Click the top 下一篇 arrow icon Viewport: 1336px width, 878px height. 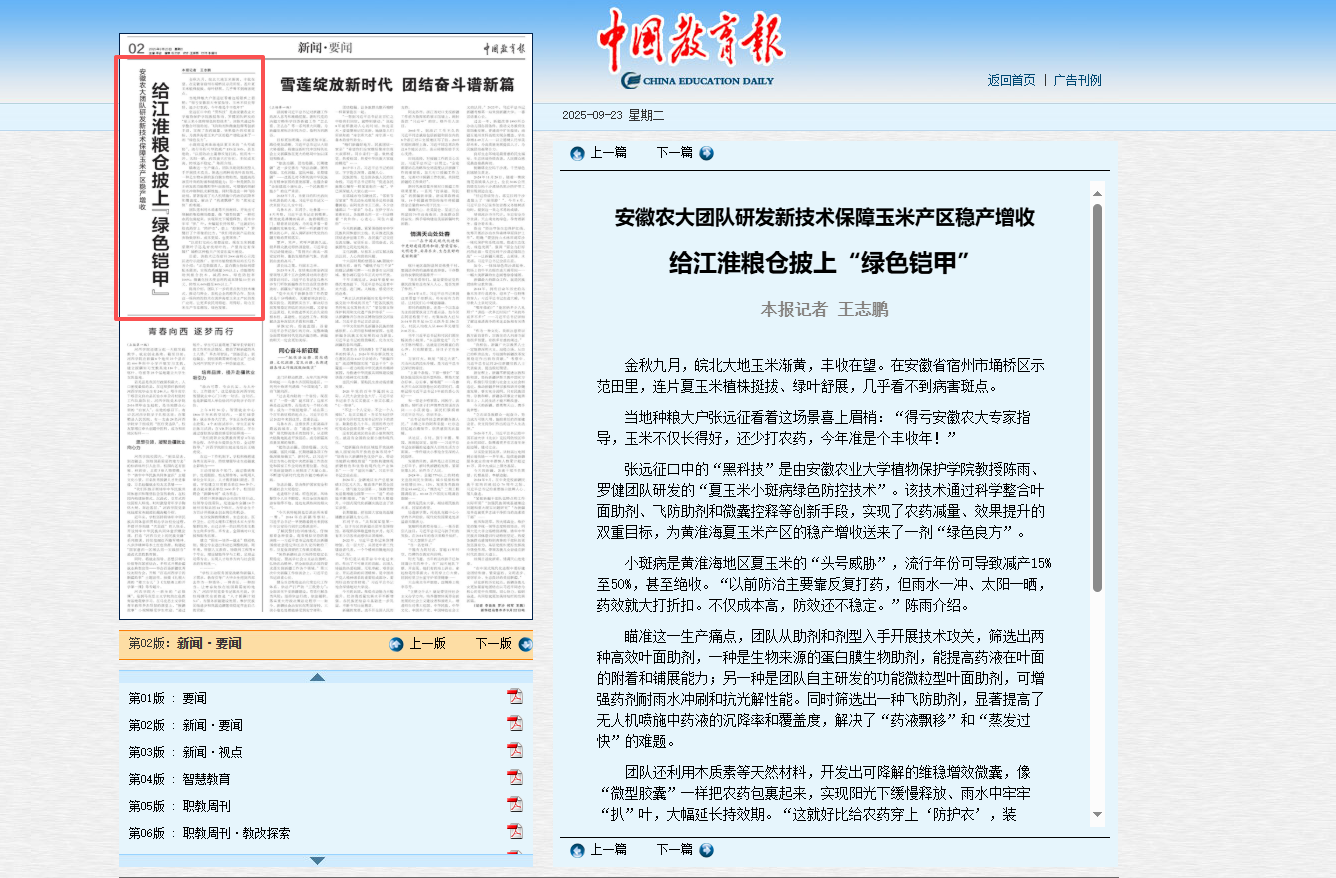706,153
